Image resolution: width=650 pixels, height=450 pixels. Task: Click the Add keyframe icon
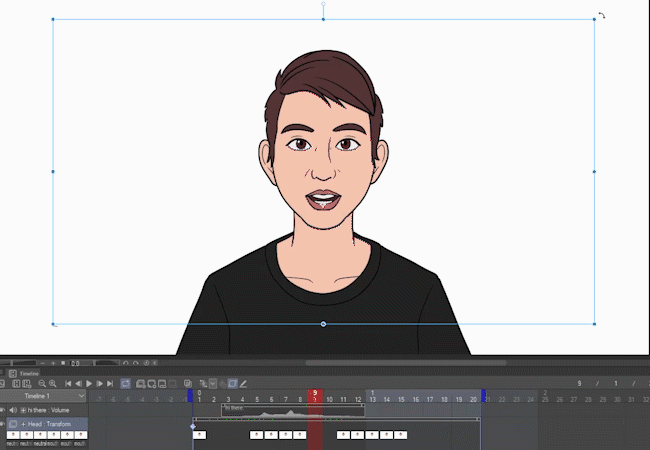[x=203, y=384]
